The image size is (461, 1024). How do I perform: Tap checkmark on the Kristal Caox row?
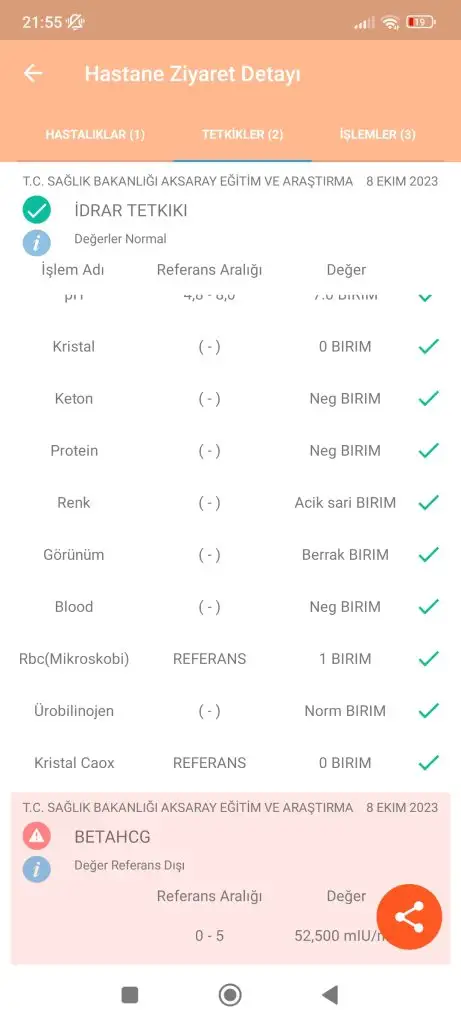click(428, 763)
